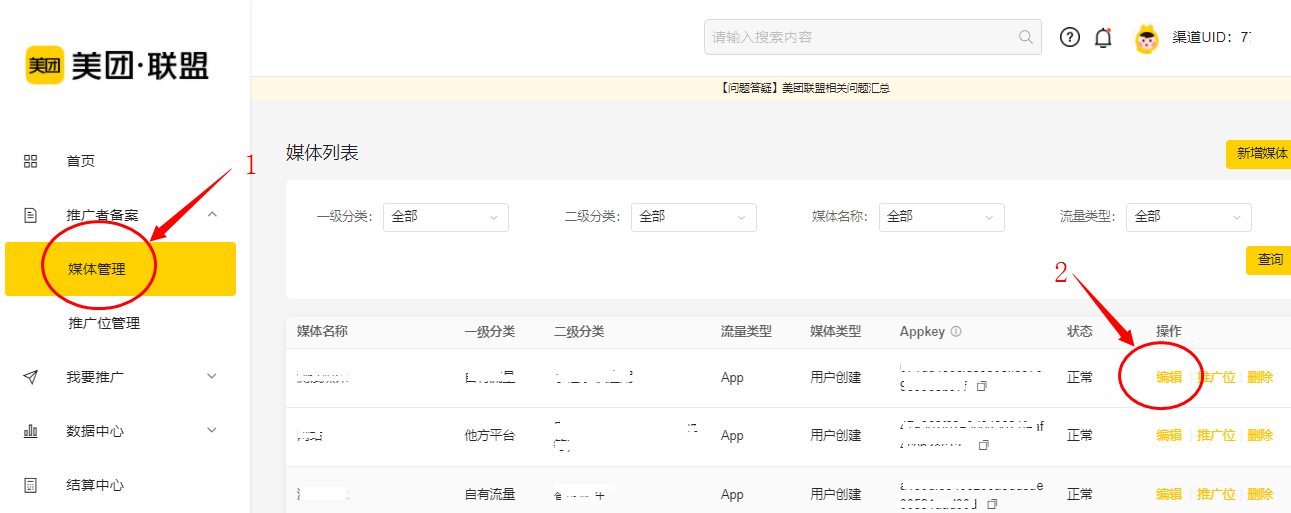Click 推广位 in the first table row
This screenshot has width=1291, height=513.
coord(1216,378)
